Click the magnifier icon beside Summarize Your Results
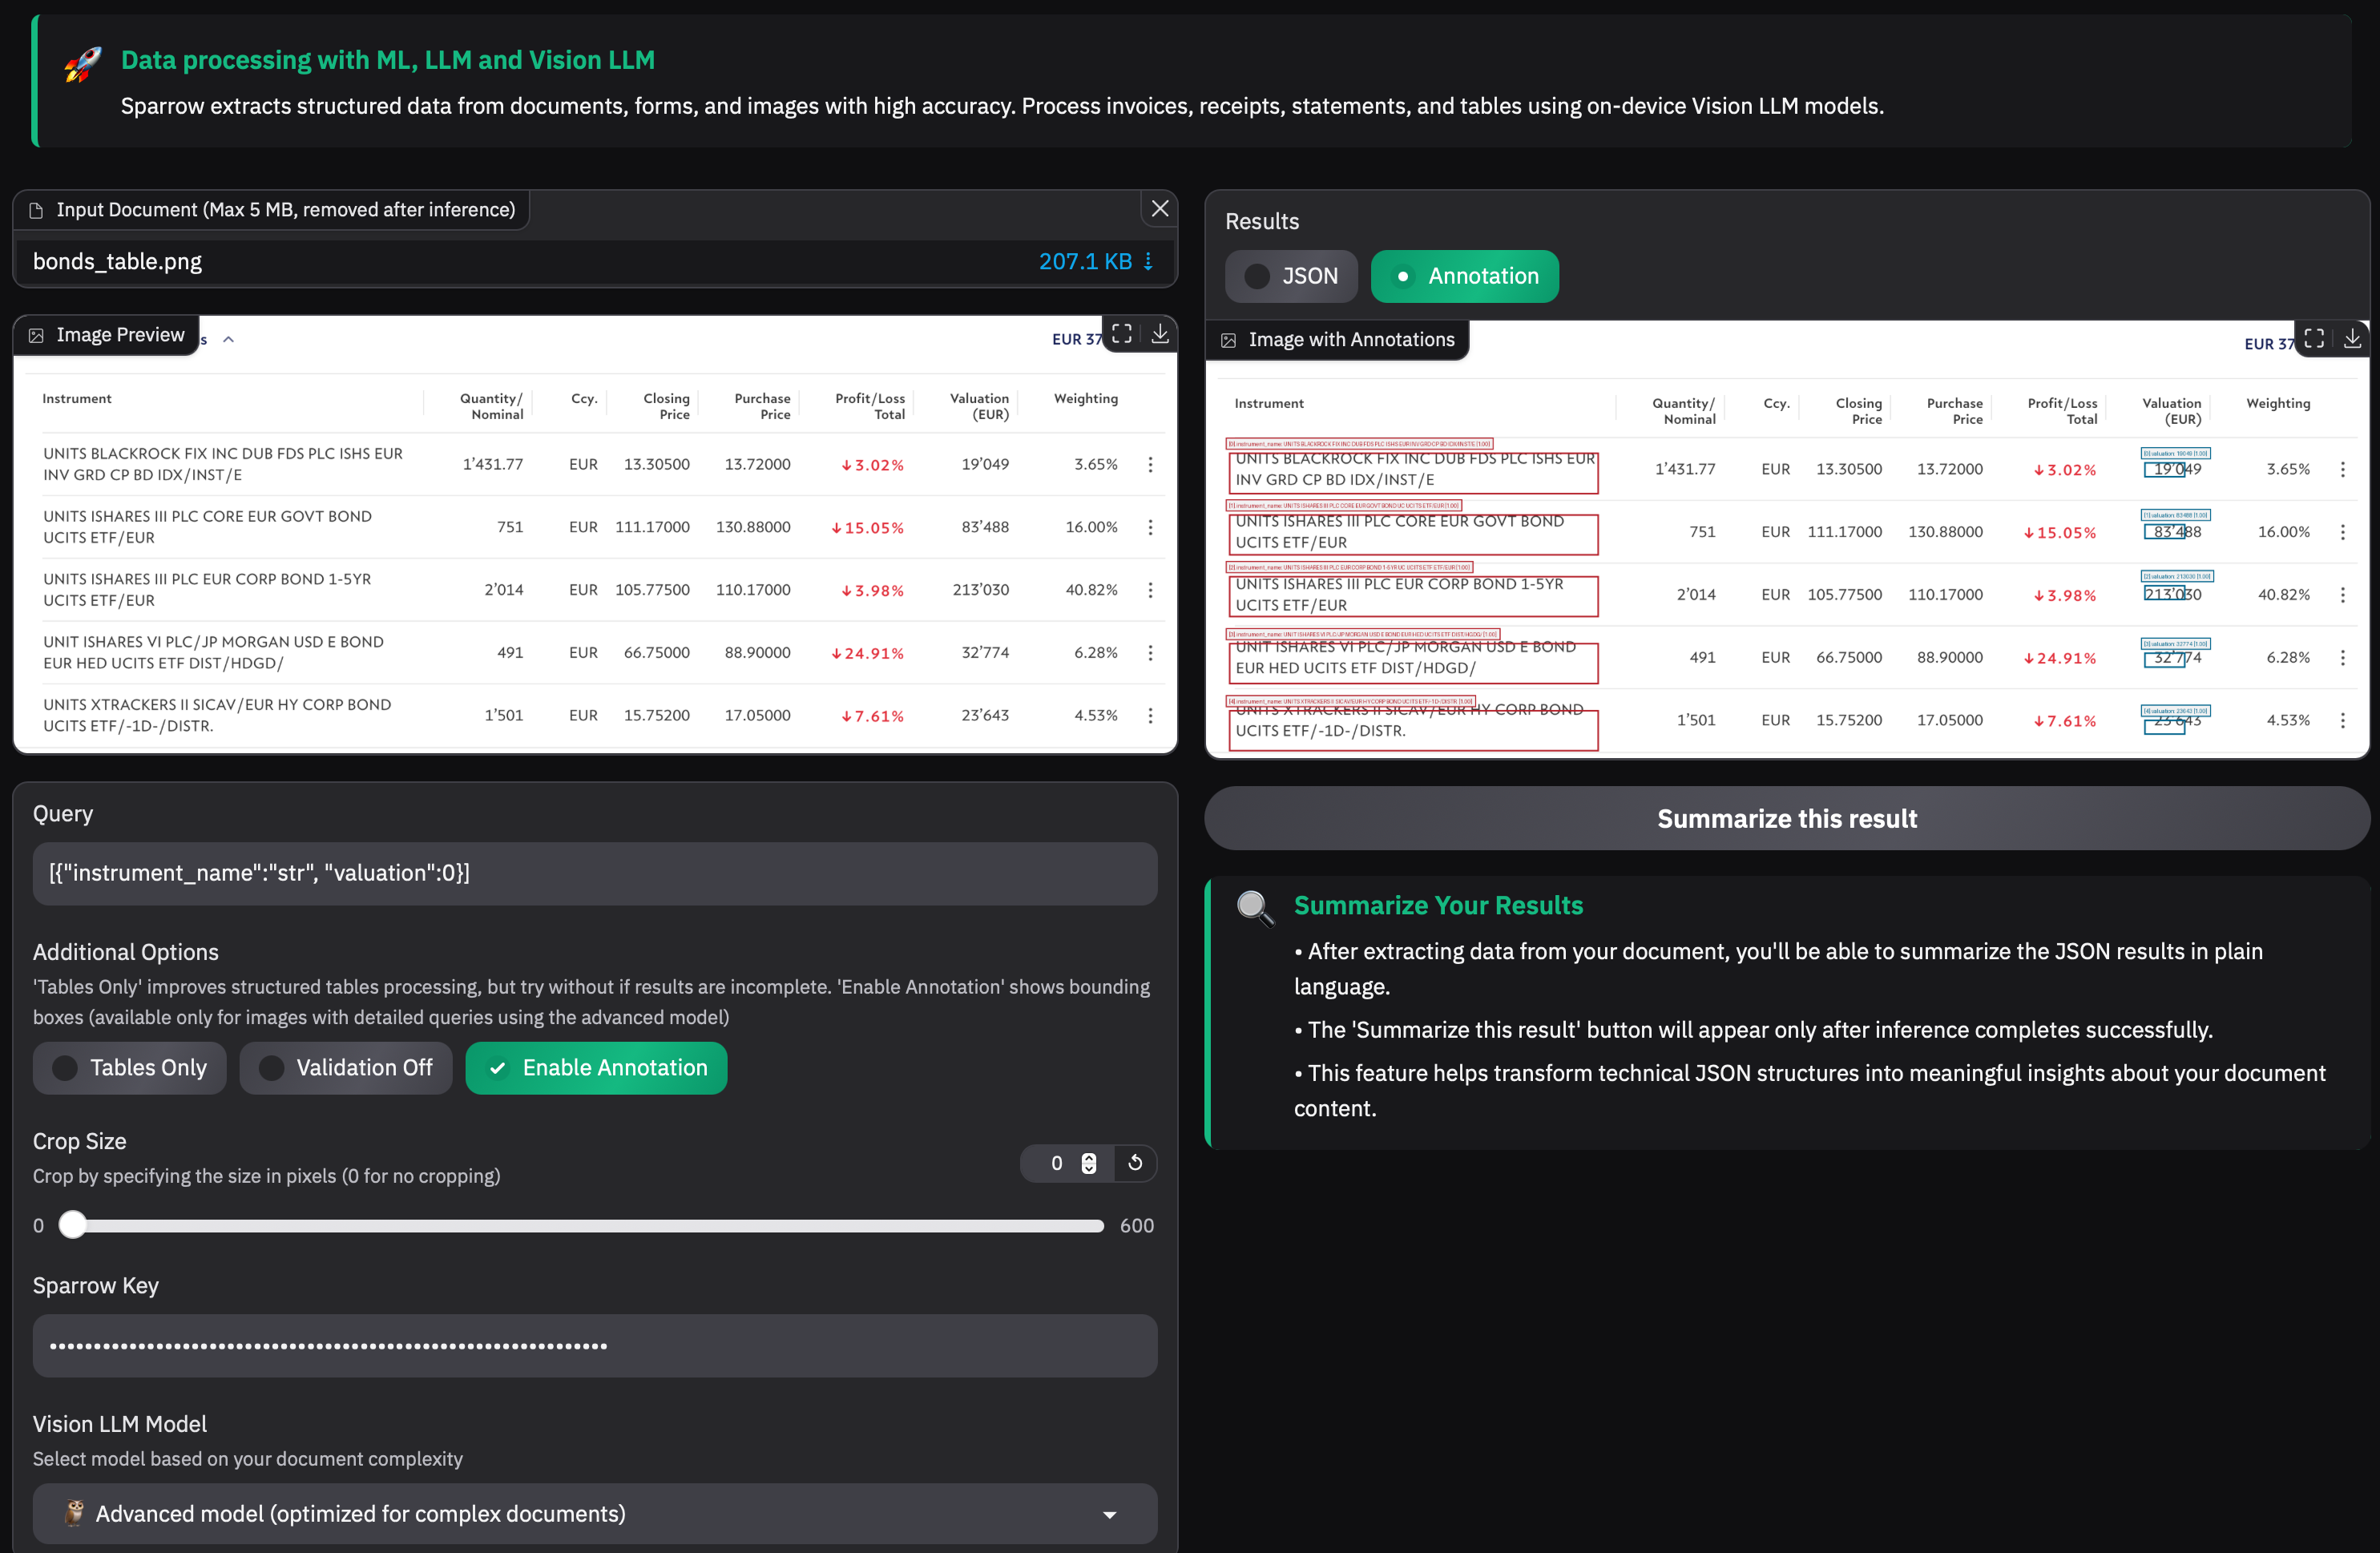The width and height of the screenshot is (2380, 1553). [x=1254, y=908]
